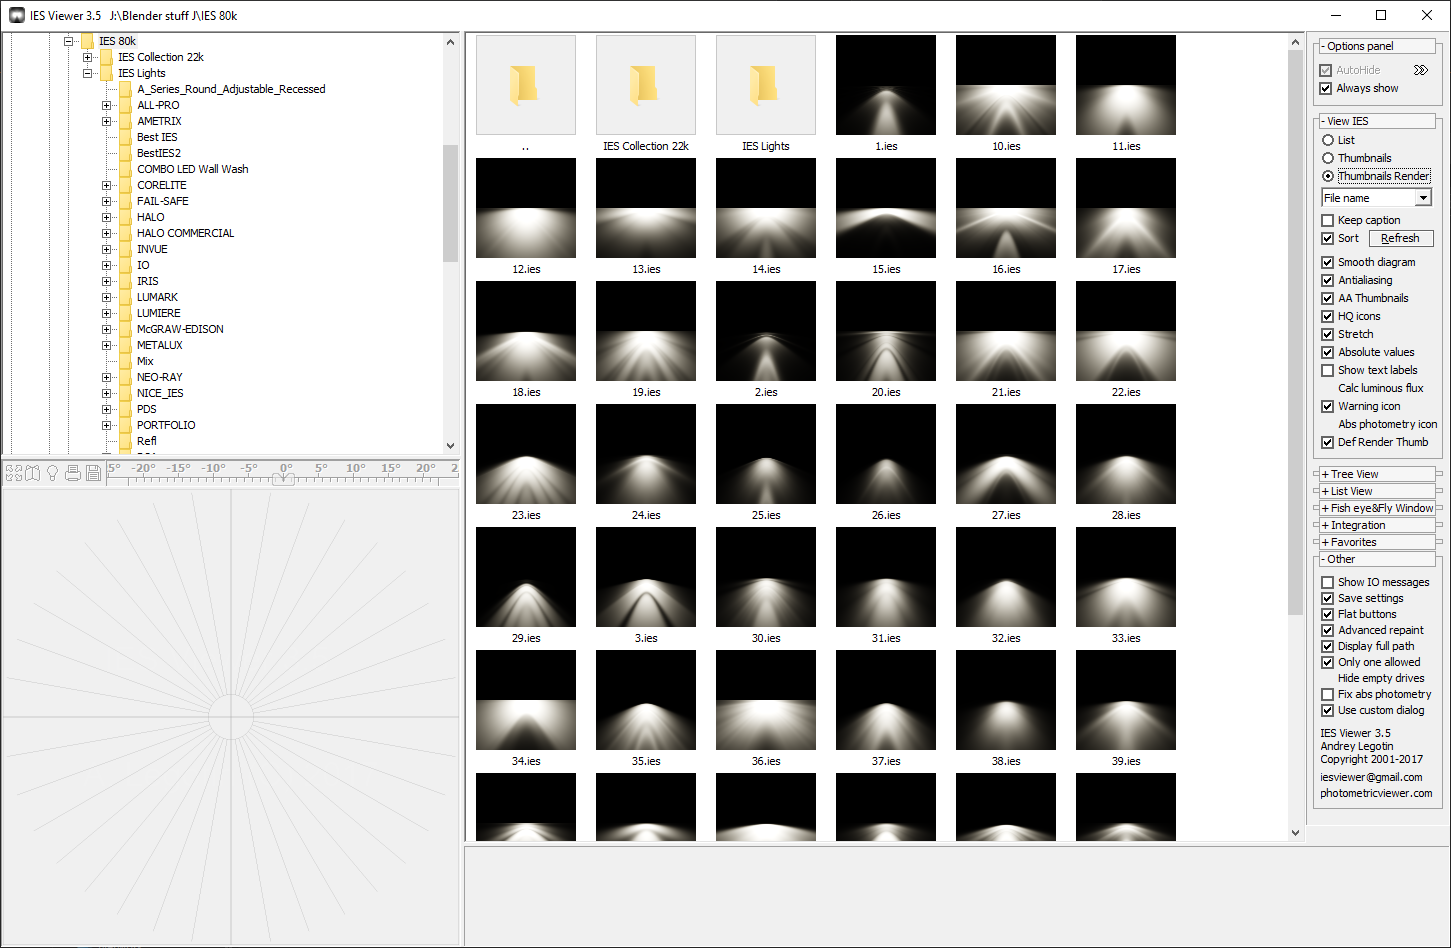Click the save floppy disk icon
This screenshot has width=1451, height=948.
click(93, 472)
